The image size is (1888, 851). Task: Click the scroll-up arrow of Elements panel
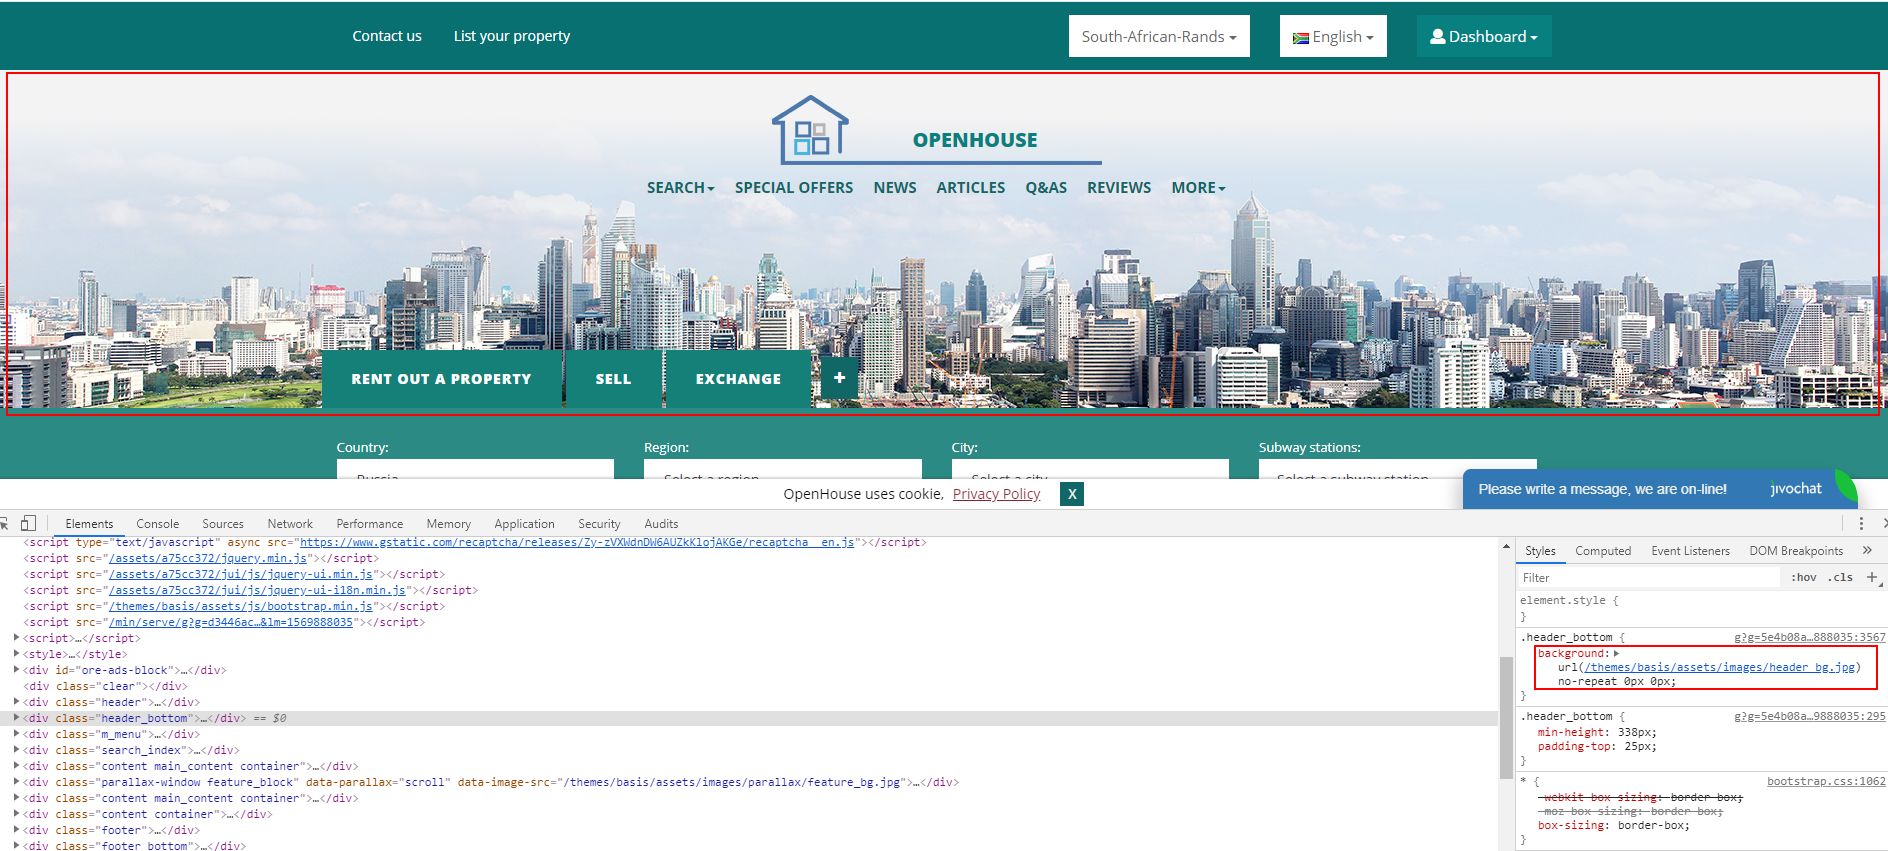[1506, 547]
